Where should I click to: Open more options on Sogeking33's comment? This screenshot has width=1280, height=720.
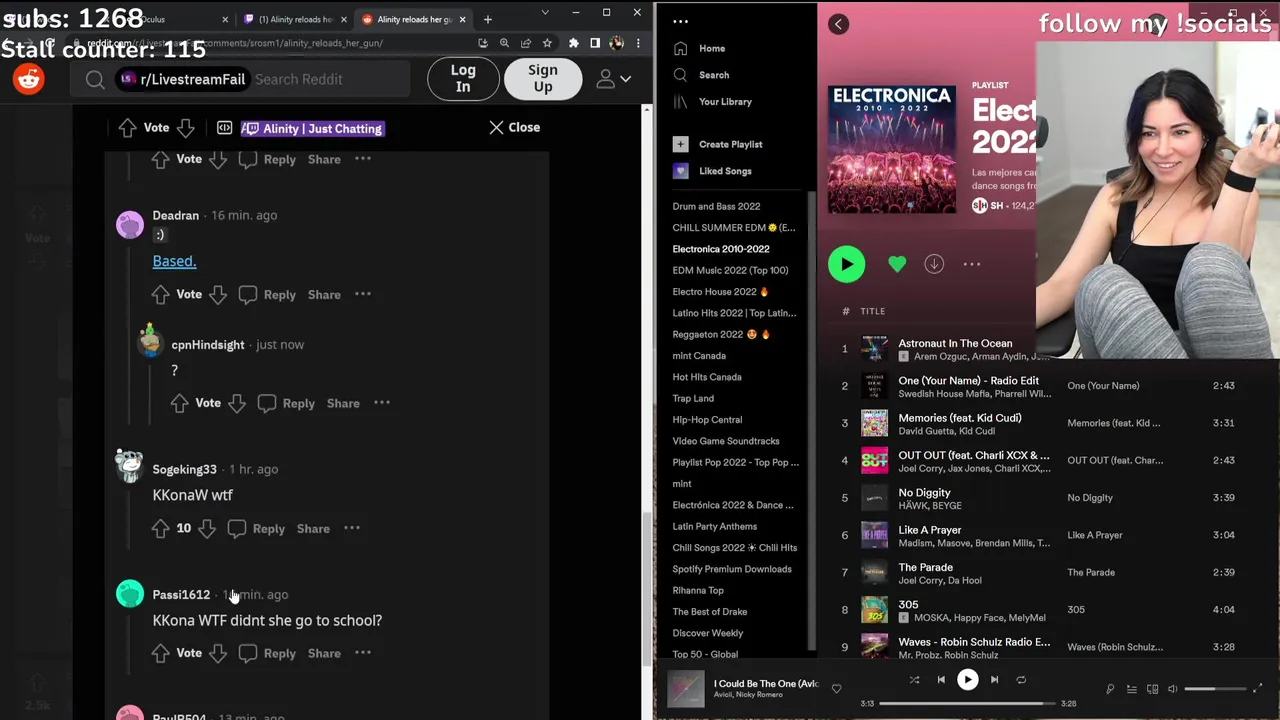(x=352, y=528)
